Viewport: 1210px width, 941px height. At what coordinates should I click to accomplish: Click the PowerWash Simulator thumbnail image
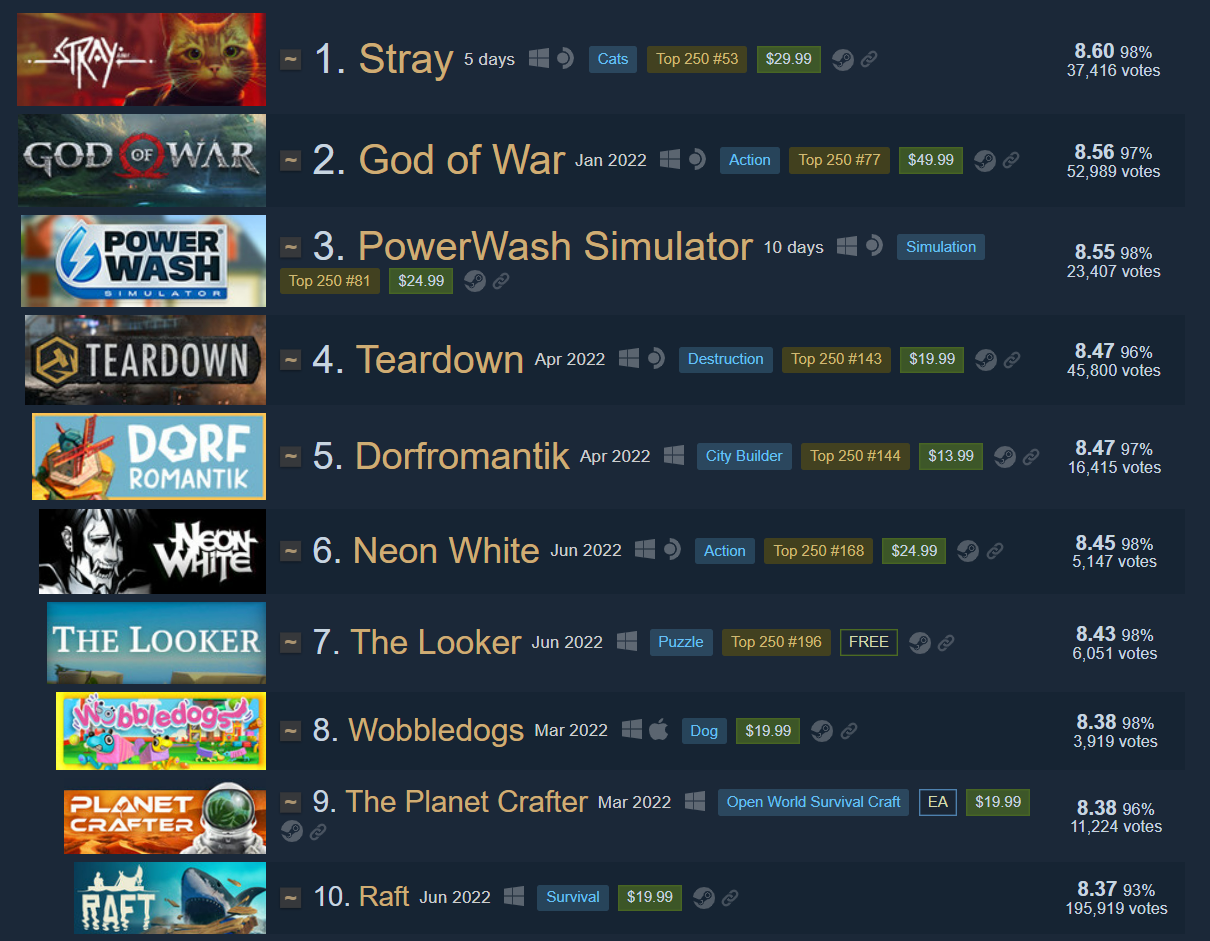point(143,260)
